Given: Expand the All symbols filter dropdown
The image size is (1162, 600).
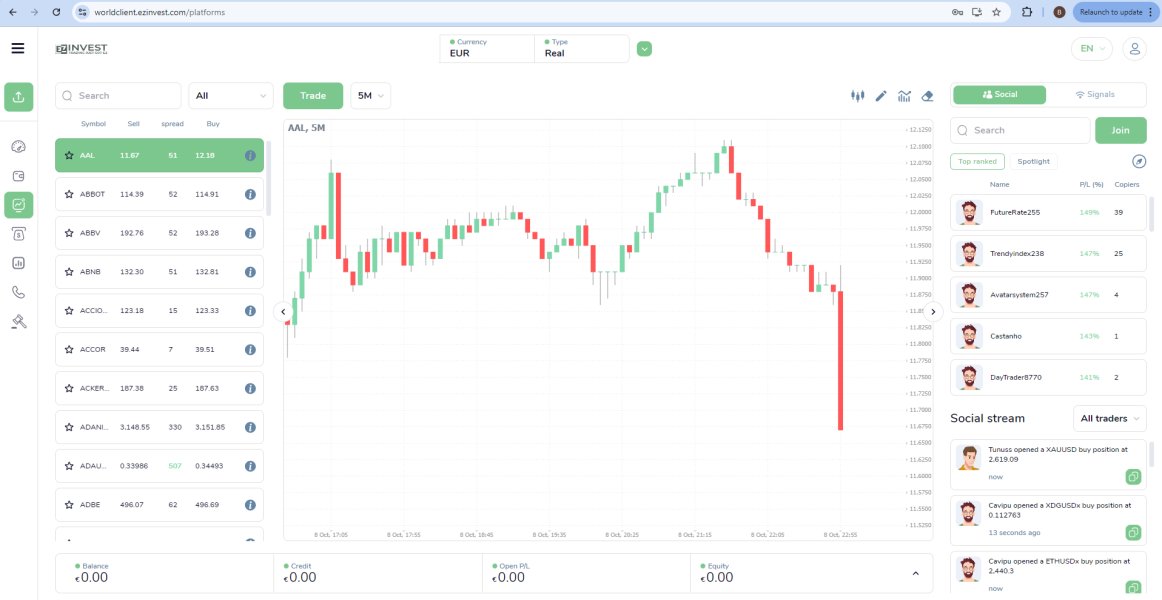Looking at the screenshot, I should tap(230, 96).
